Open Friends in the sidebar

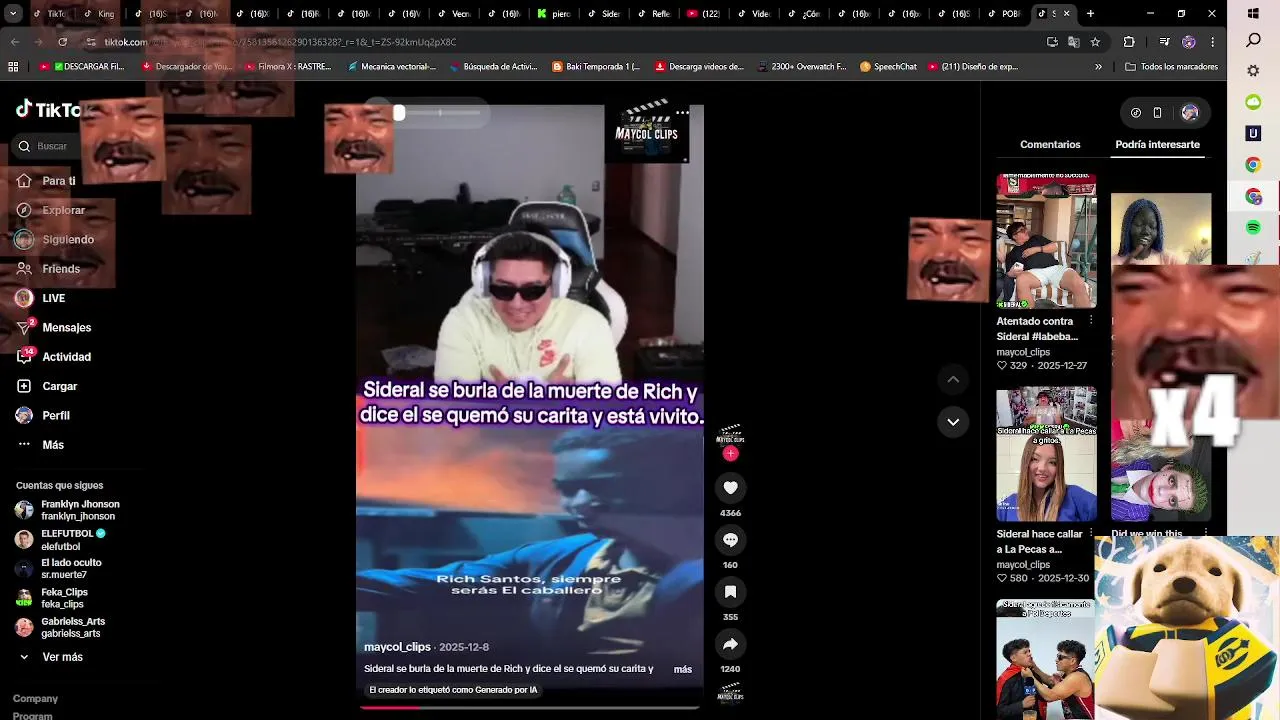pos(48,269)
